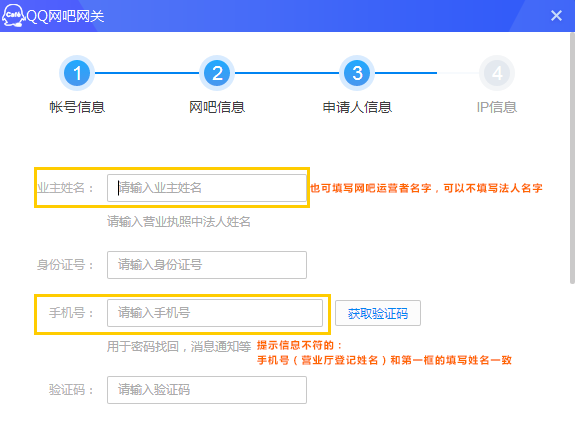Screen dimensions: 575x421
Task: Select step 1 circle icon
Action: tap(77, 73)
